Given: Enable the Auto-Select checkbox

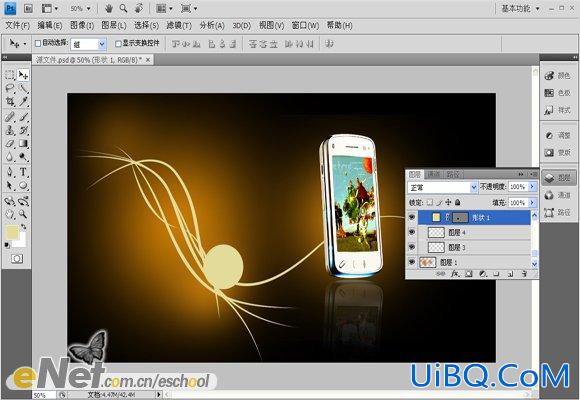Looking at the screenshot, I should 38,44.
